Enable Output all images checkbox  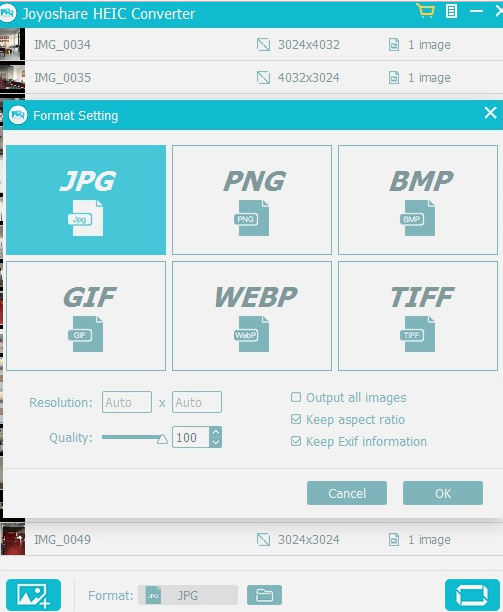(x=296, y=397)
